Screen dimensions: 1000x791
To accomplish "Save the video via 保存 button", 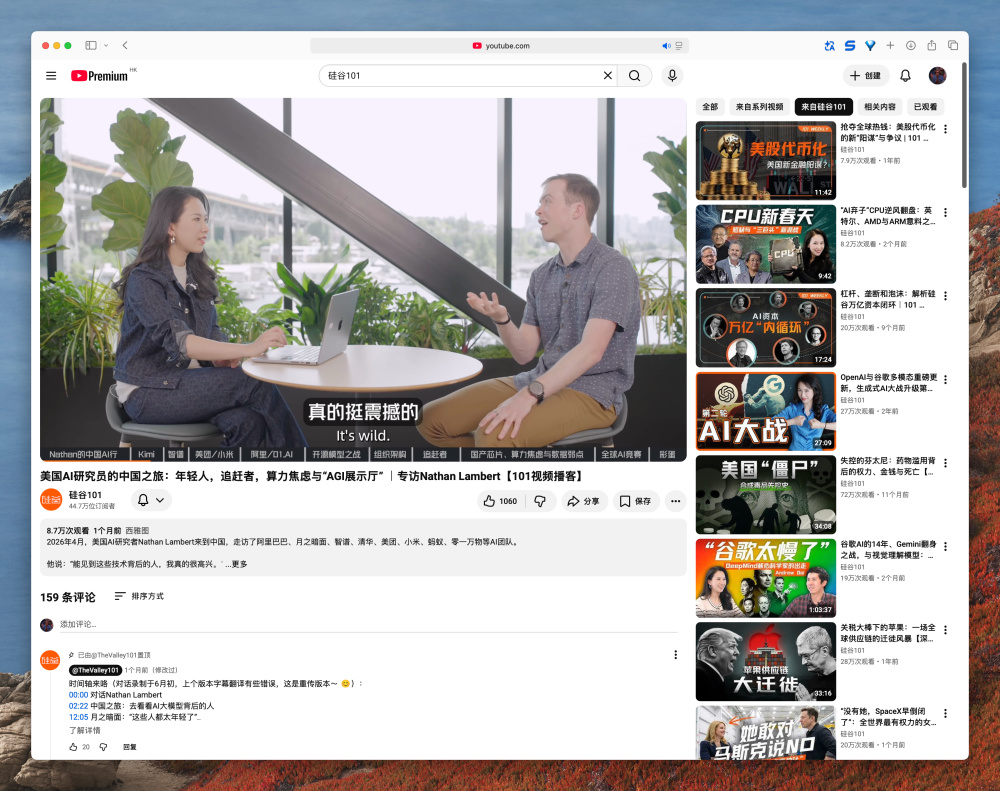I will (x=636, y=501).
